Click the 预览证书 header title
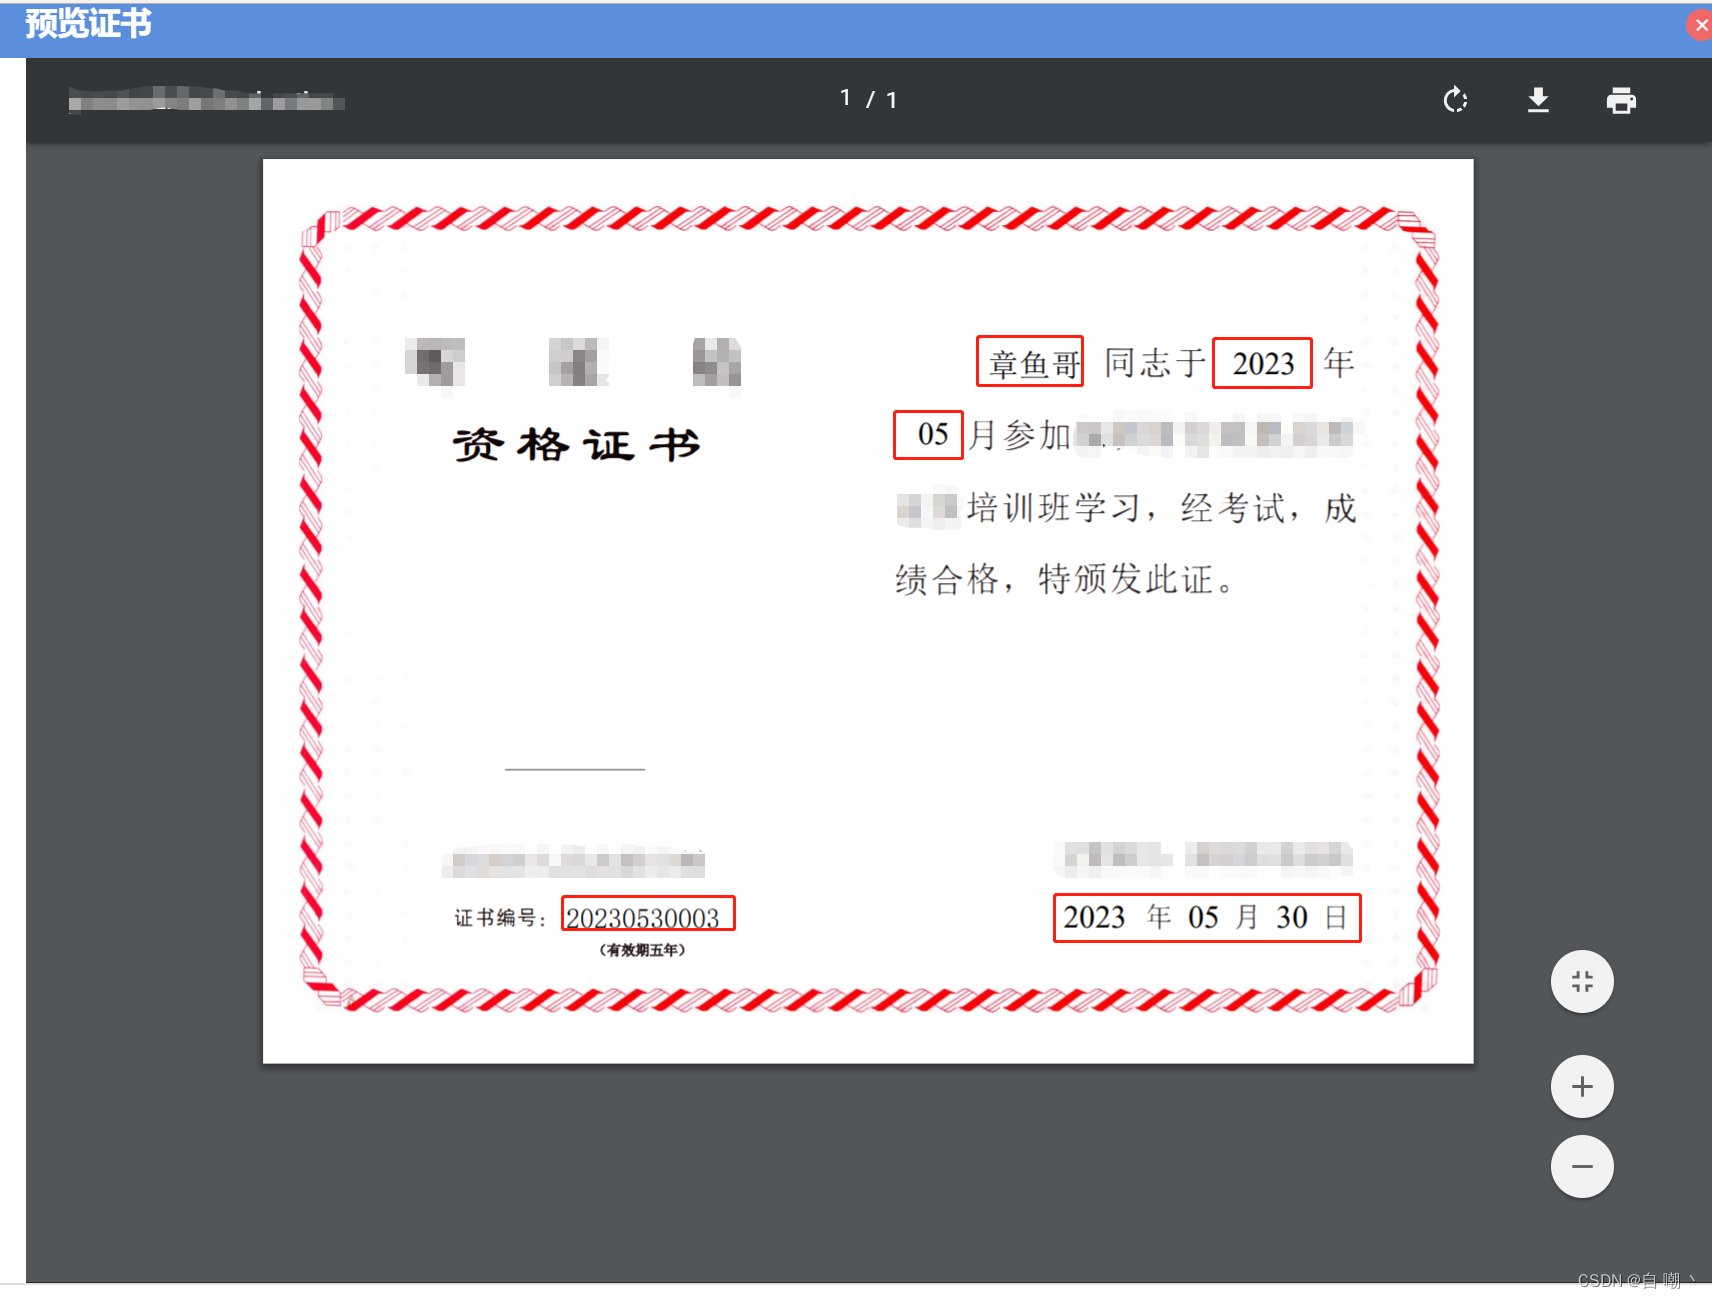The height and width of the screenshot is (1299, 1712). point(87,23)
